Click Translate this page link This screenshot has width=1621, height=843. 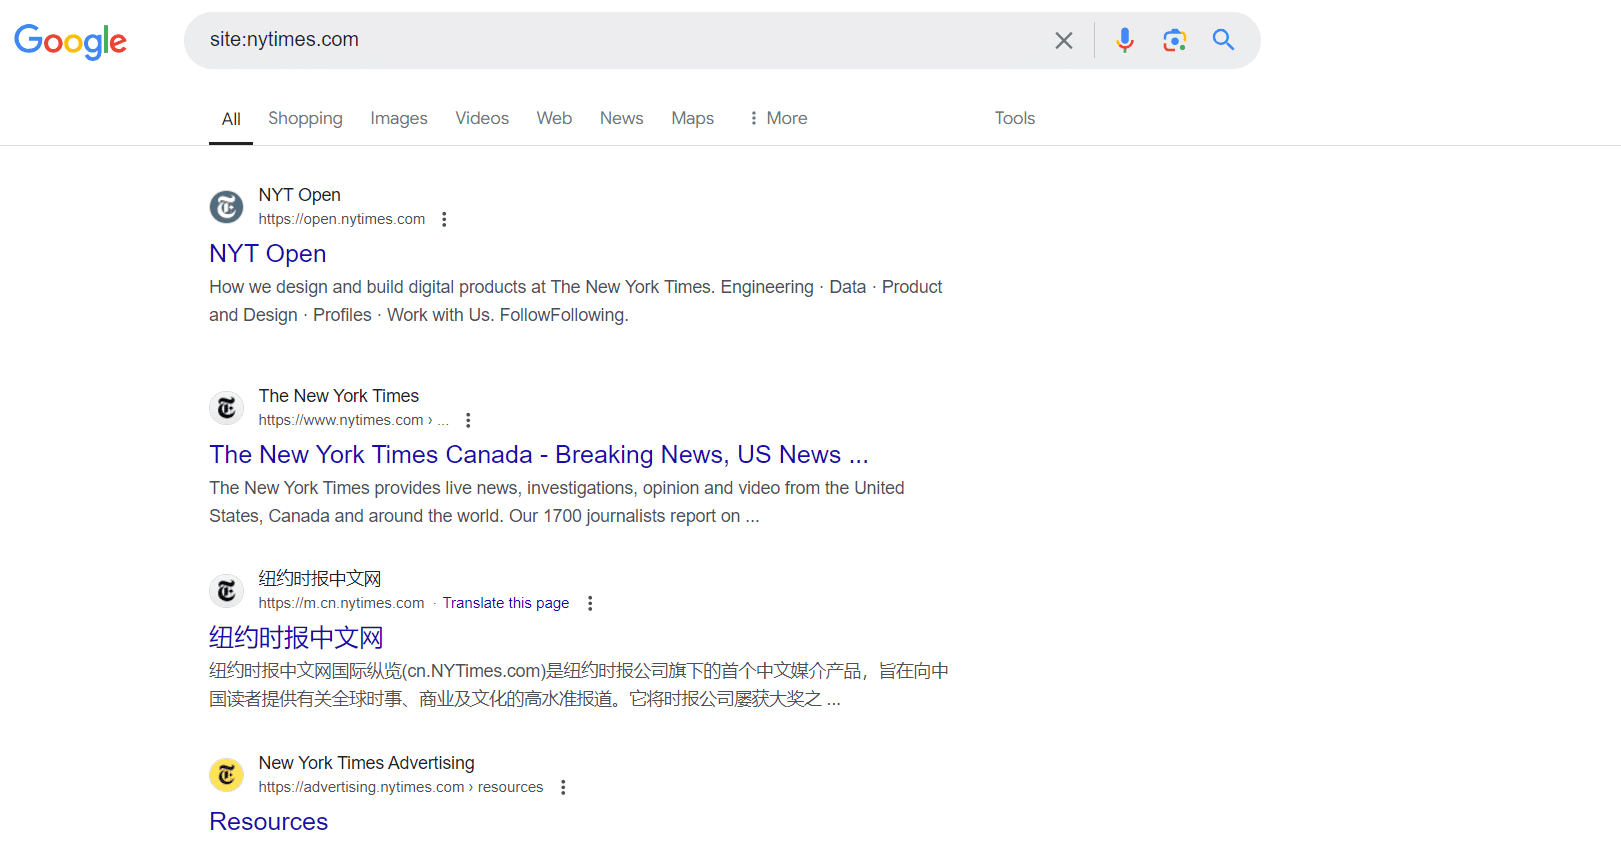tap(506, 603)
